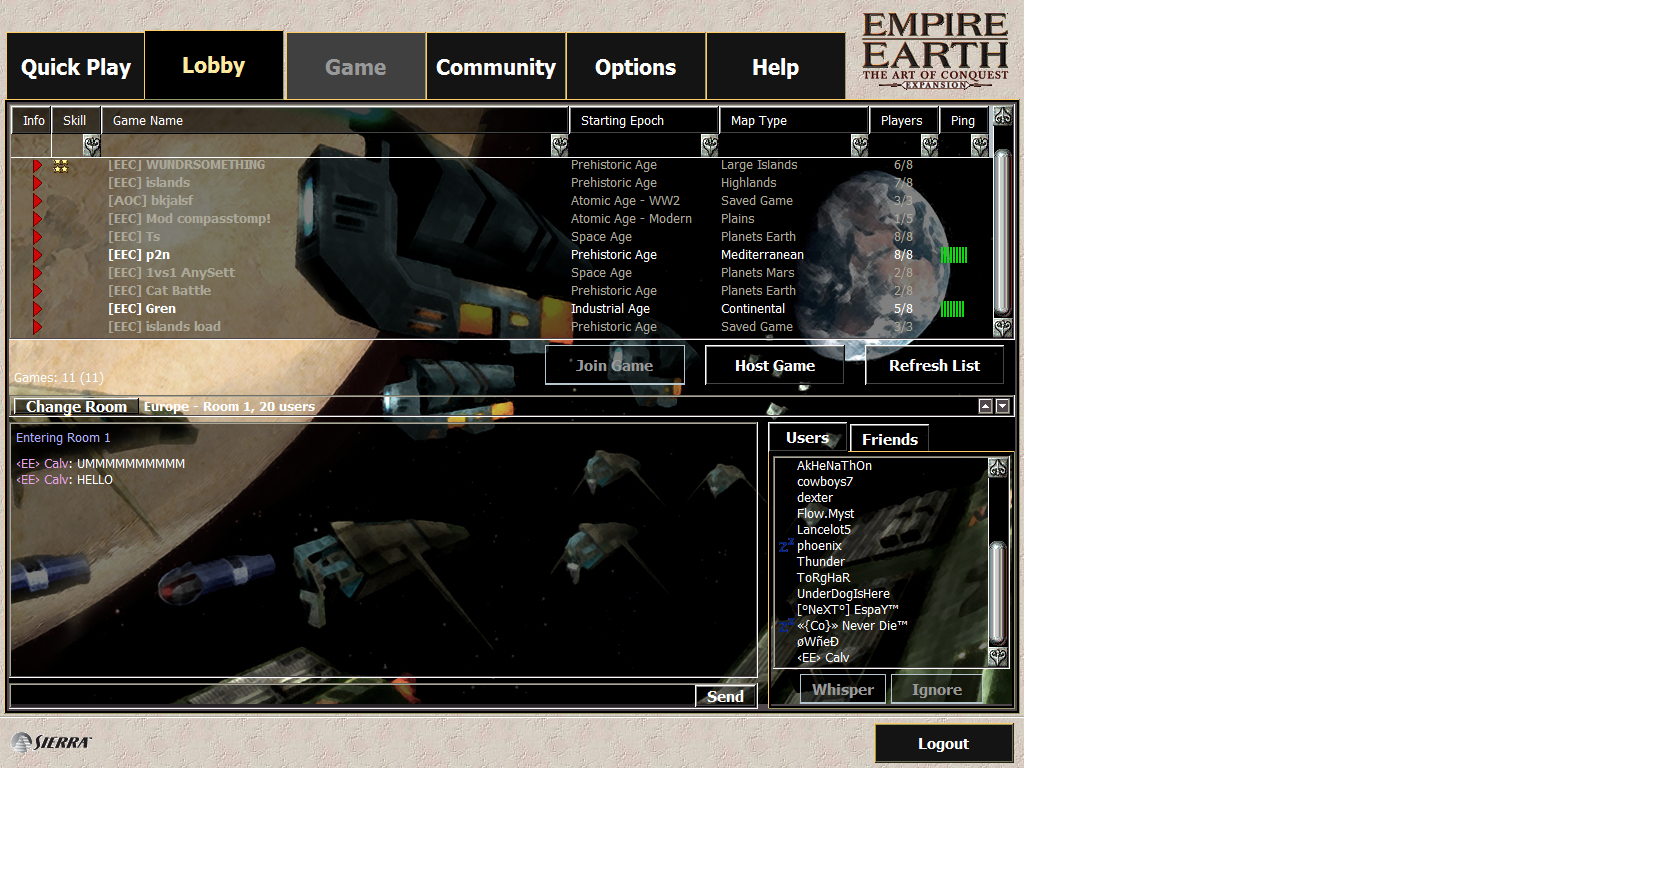The height and width of the screenshot is (889, 1674).
Task: Open the Community menu
Action: (496, 67)
